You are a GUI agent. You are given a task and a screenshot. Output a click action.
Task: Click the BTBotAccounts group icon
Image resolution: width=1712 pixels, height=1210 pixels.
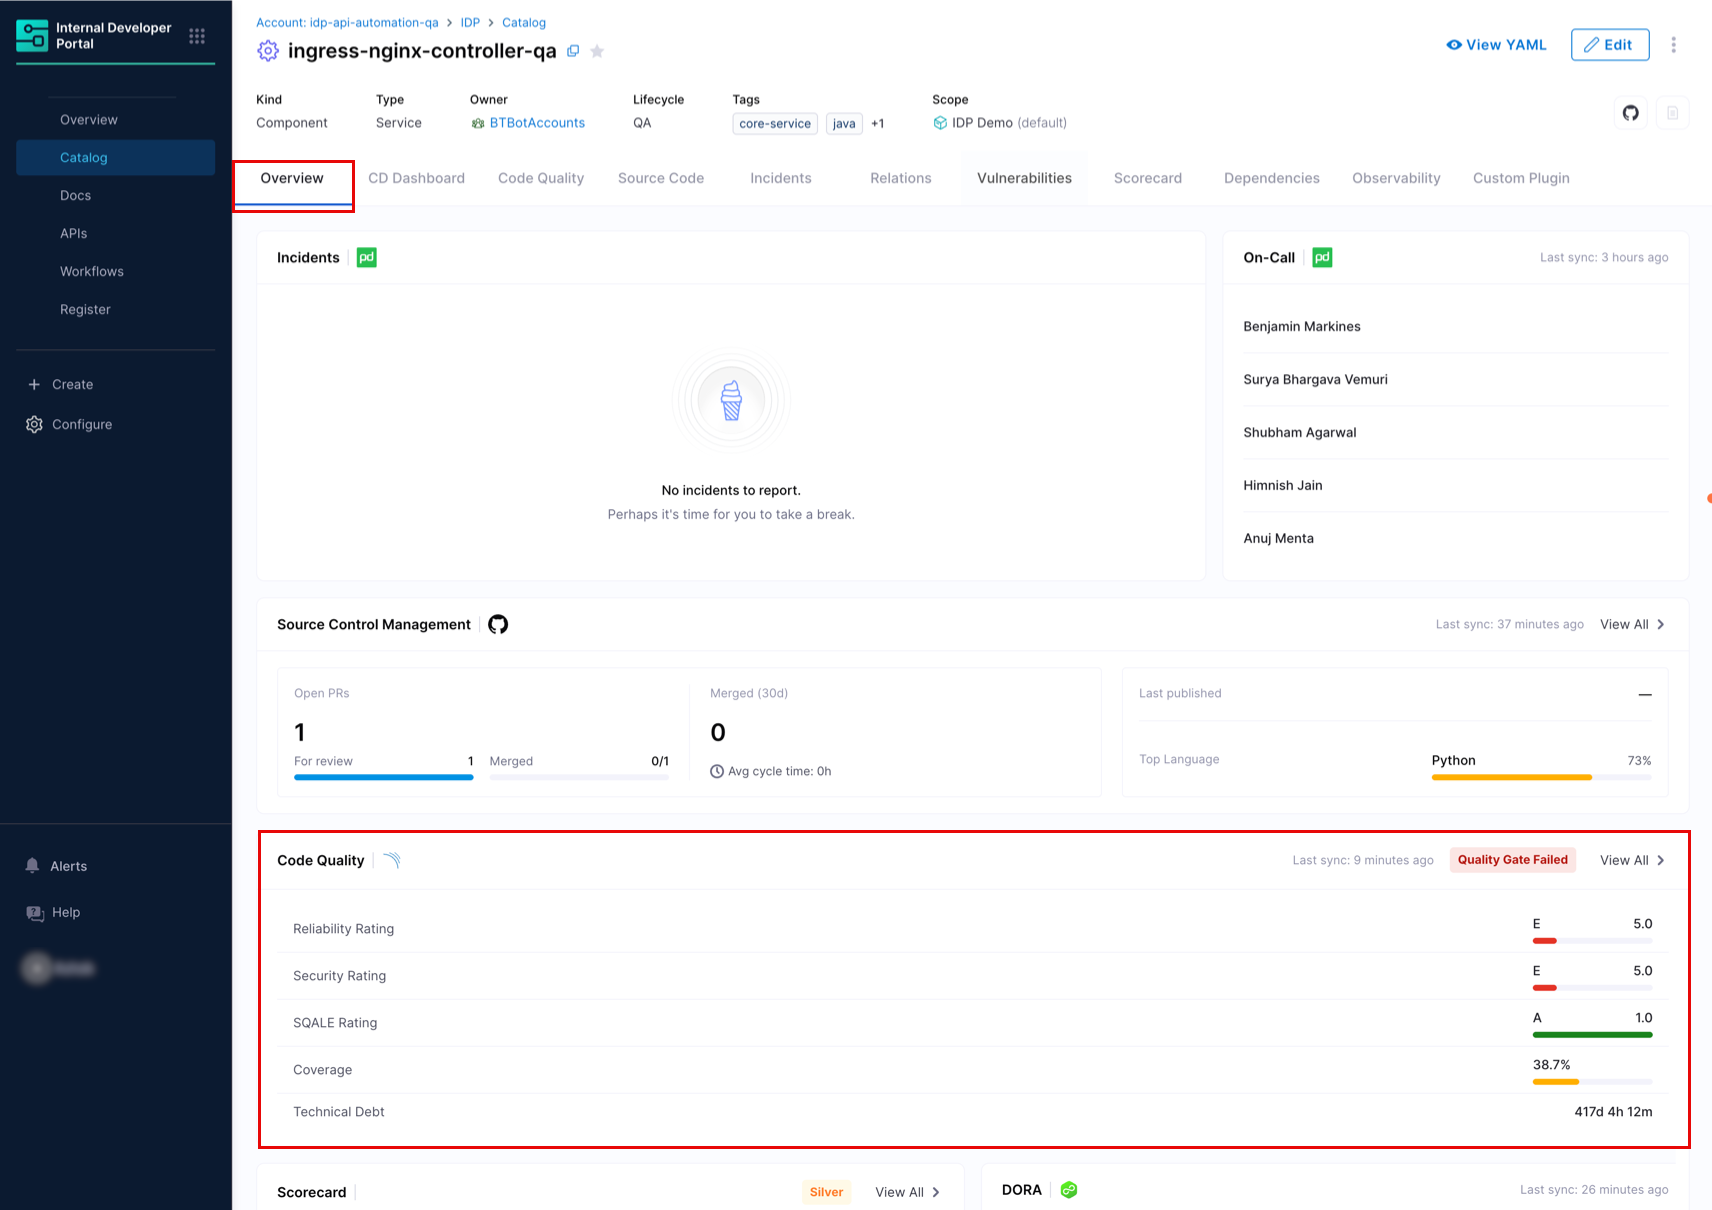[x=478, y=123]
